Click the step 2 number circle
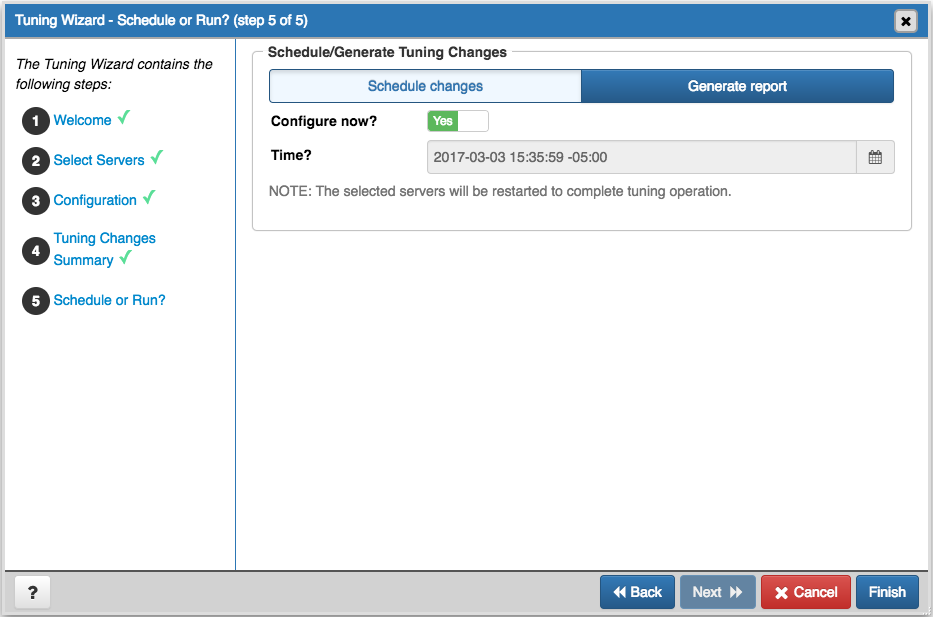The width and height of the screenshot is (933, 617). pyautogui.click(x=36, y=161)
